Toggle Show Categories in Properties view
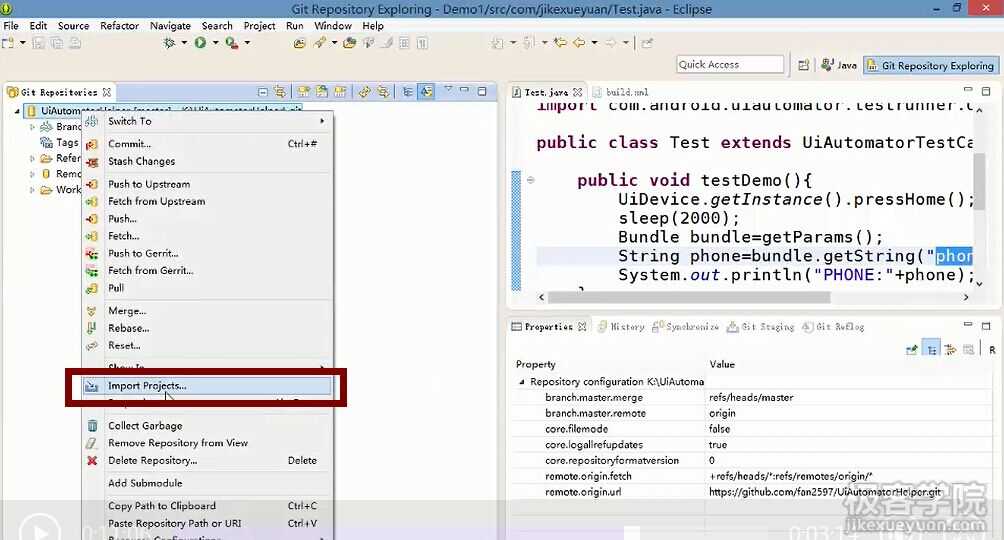 932,349
